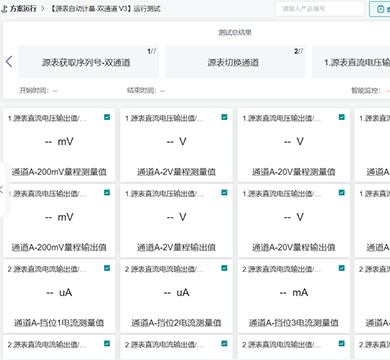Click the -- mV value in 通道A-200mV量程输出值 card
The height and width of the screenshot is (360, 390).
59,217
